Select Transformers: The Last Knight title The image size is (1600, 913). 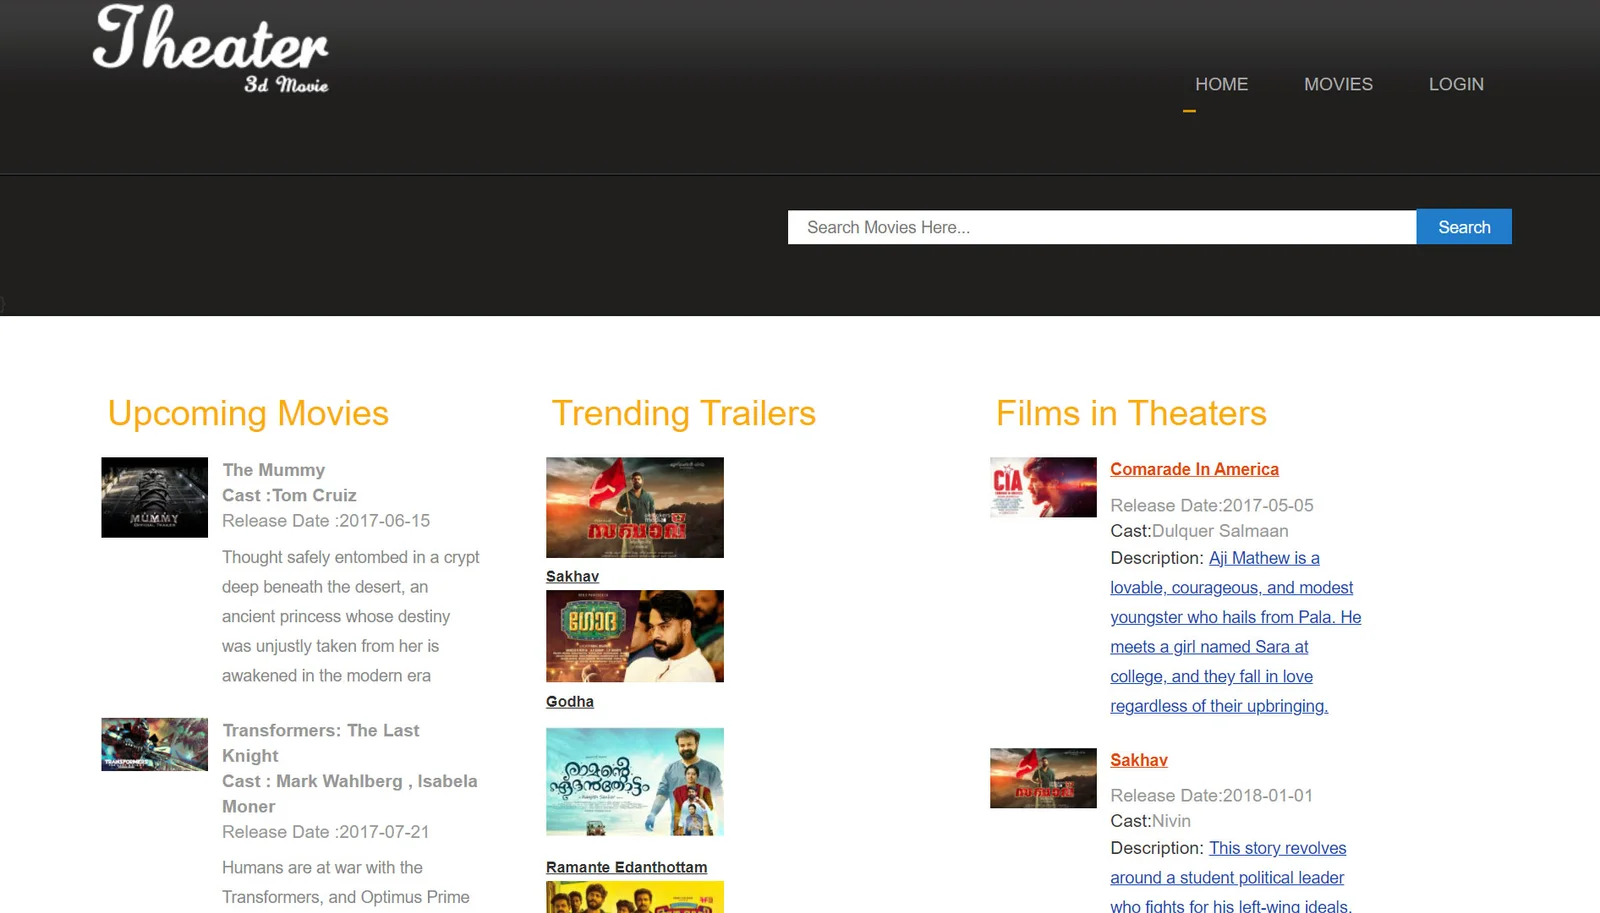pos(321,743)
